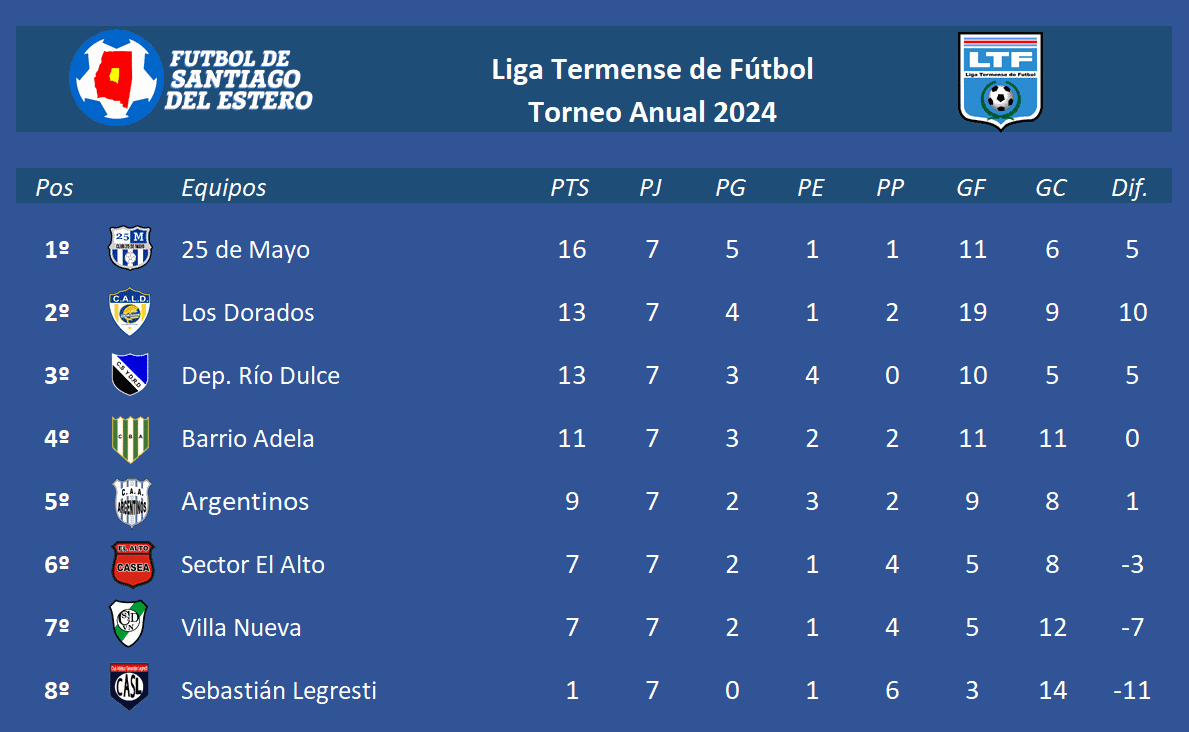Click the Argentinos club crest
This screenshot has width=1189, height=732.
click(x=131, y=502)
